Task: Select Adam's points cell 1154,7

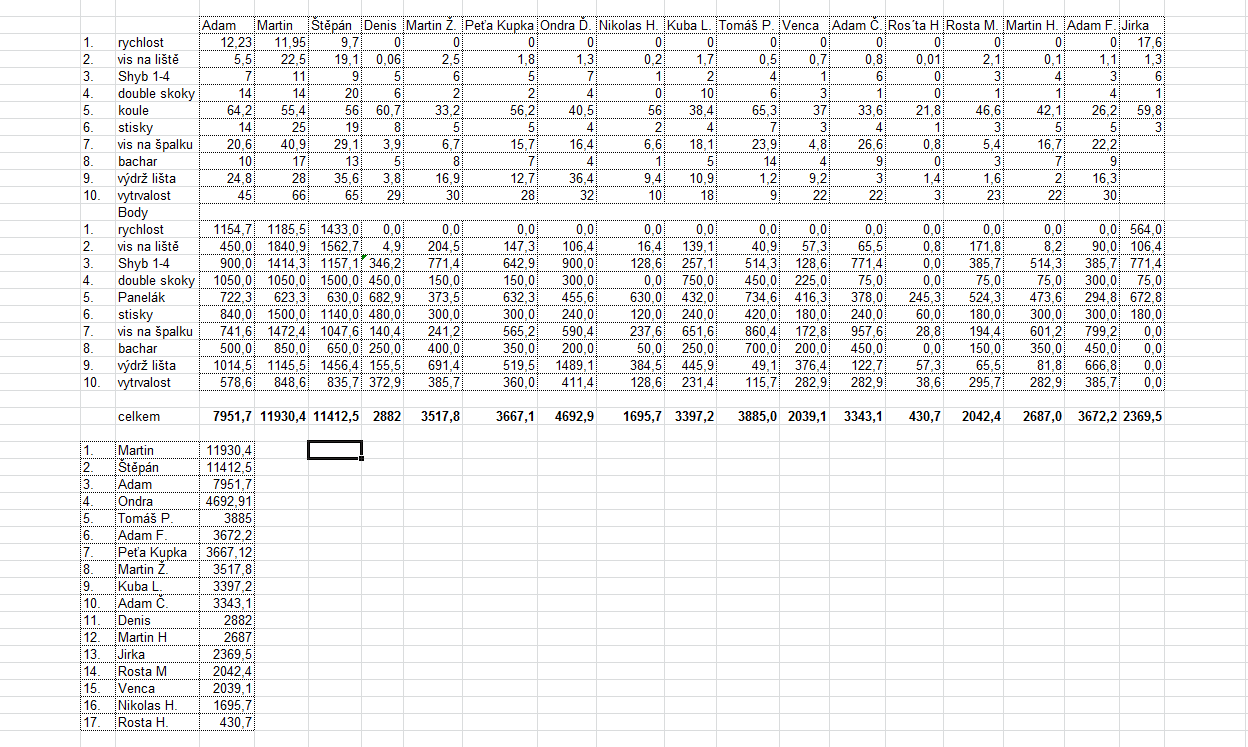Action: pyautogui.click(x=227, y=229)
